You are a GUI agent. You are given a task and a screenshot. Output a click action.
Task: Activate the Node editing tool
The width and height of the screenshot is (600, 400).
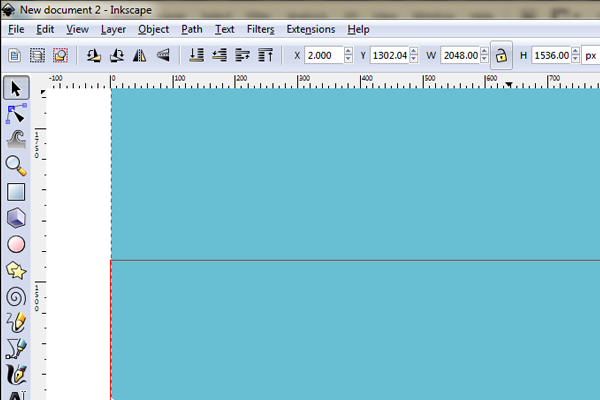point(16,114)
